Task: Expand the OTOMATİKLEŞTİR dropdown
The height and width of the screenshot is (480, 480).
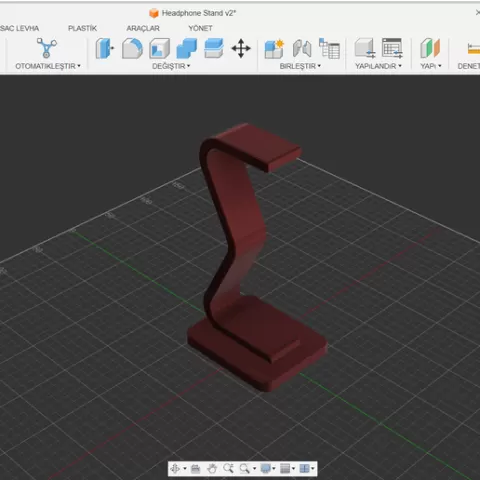Action: pos(48,66)
